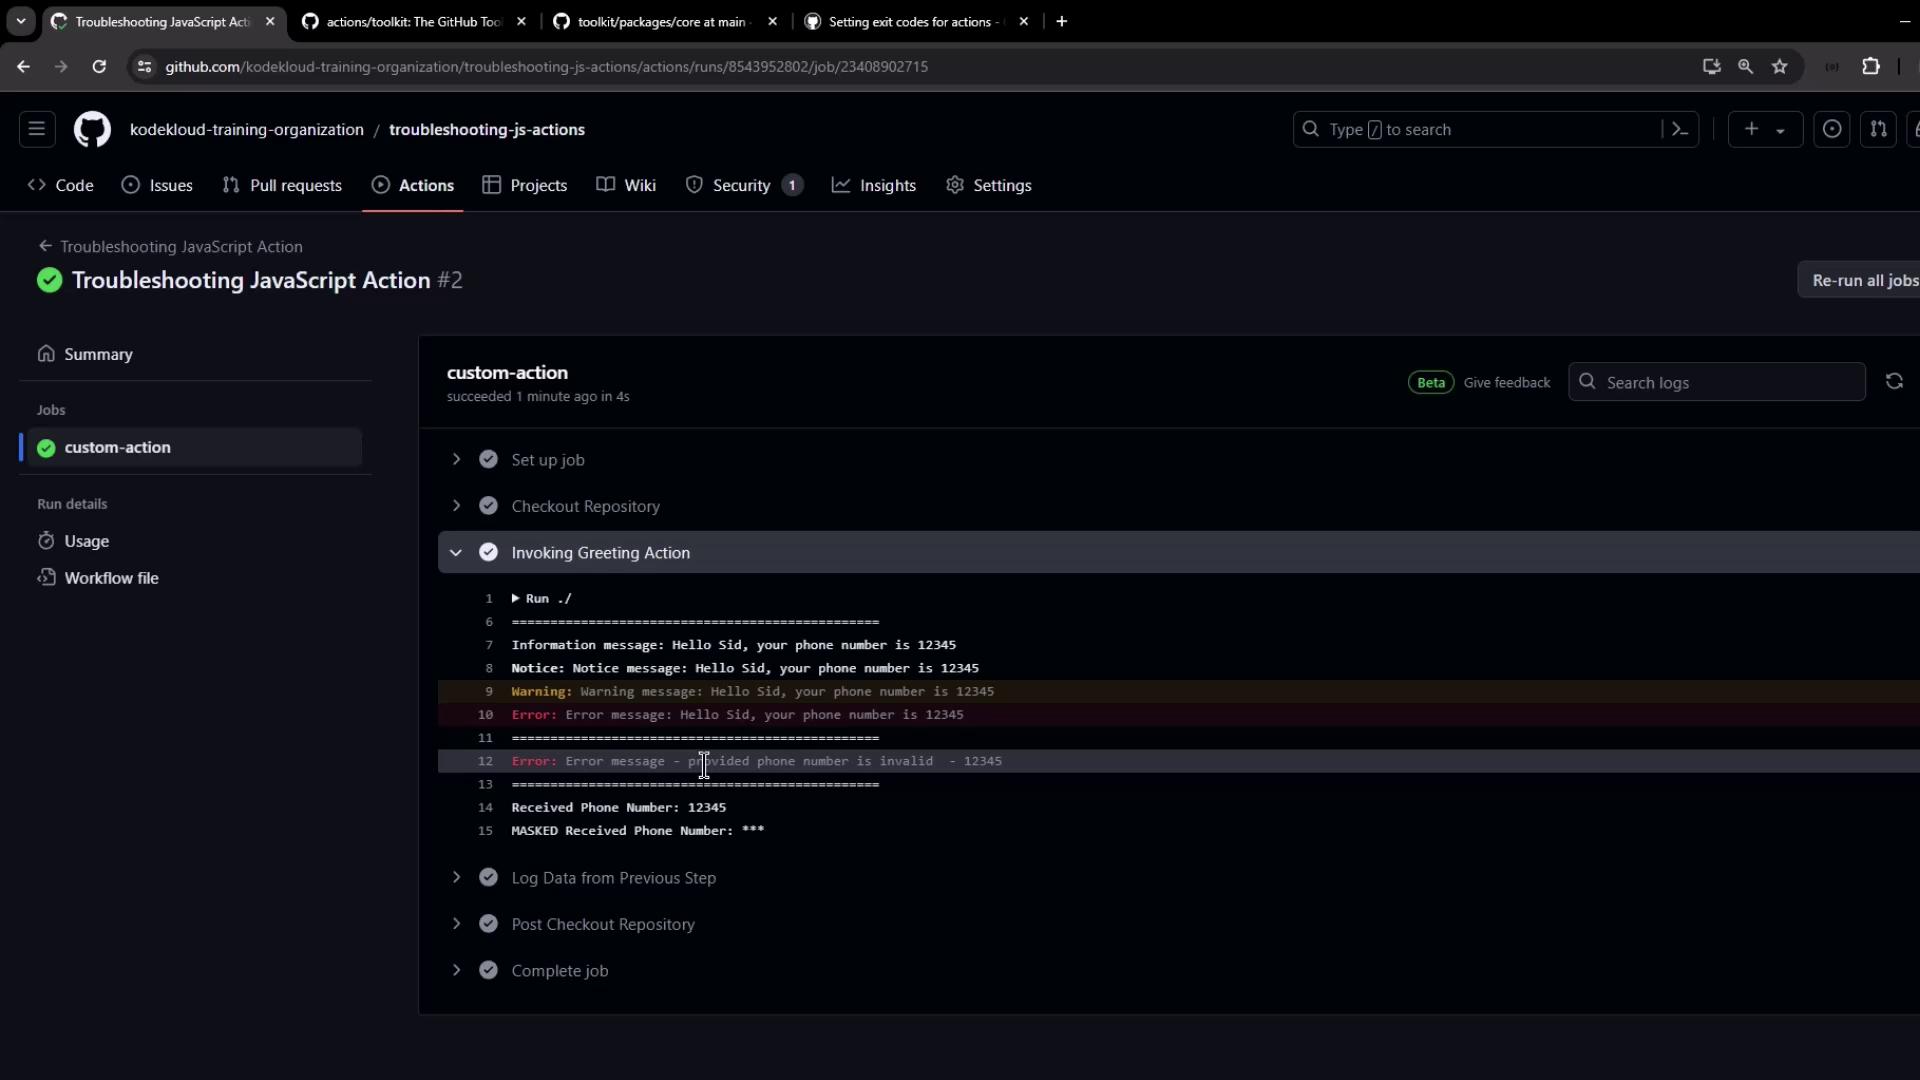Go to the Summary page
1920x1080 pixels.
98,354
